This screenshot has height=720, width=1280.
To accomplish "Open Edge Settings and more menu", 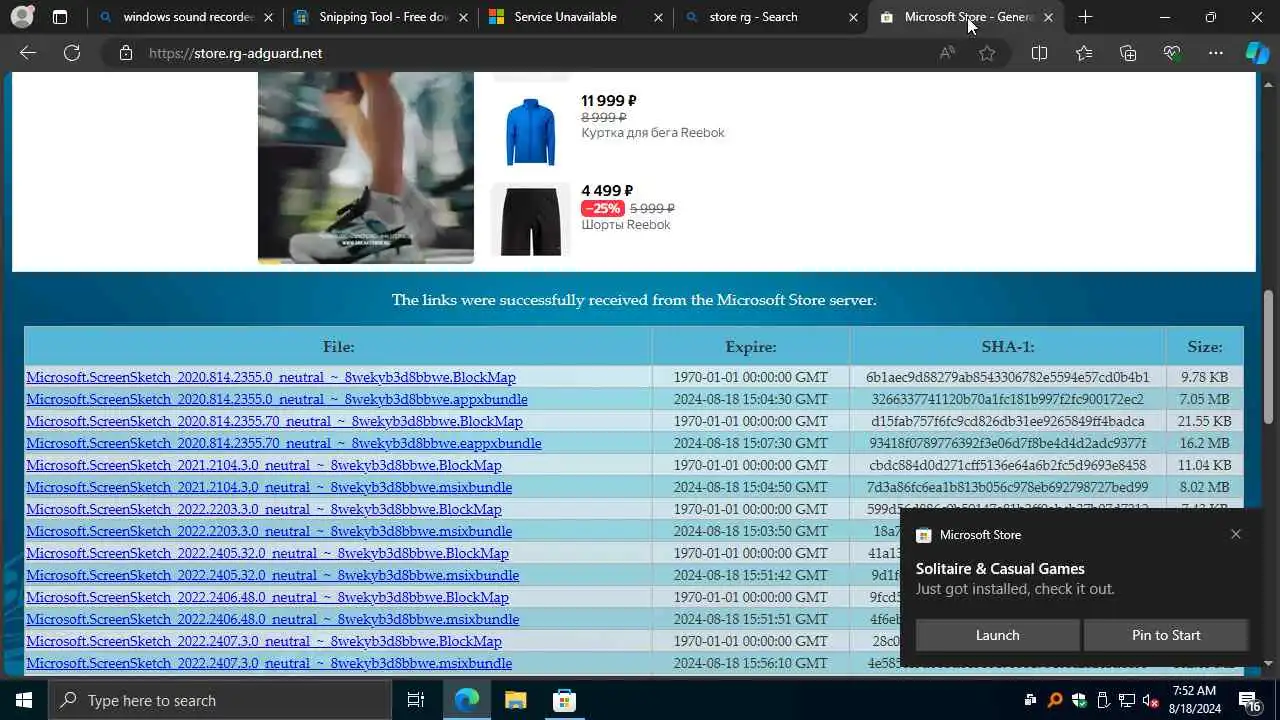I will 1216,53.
